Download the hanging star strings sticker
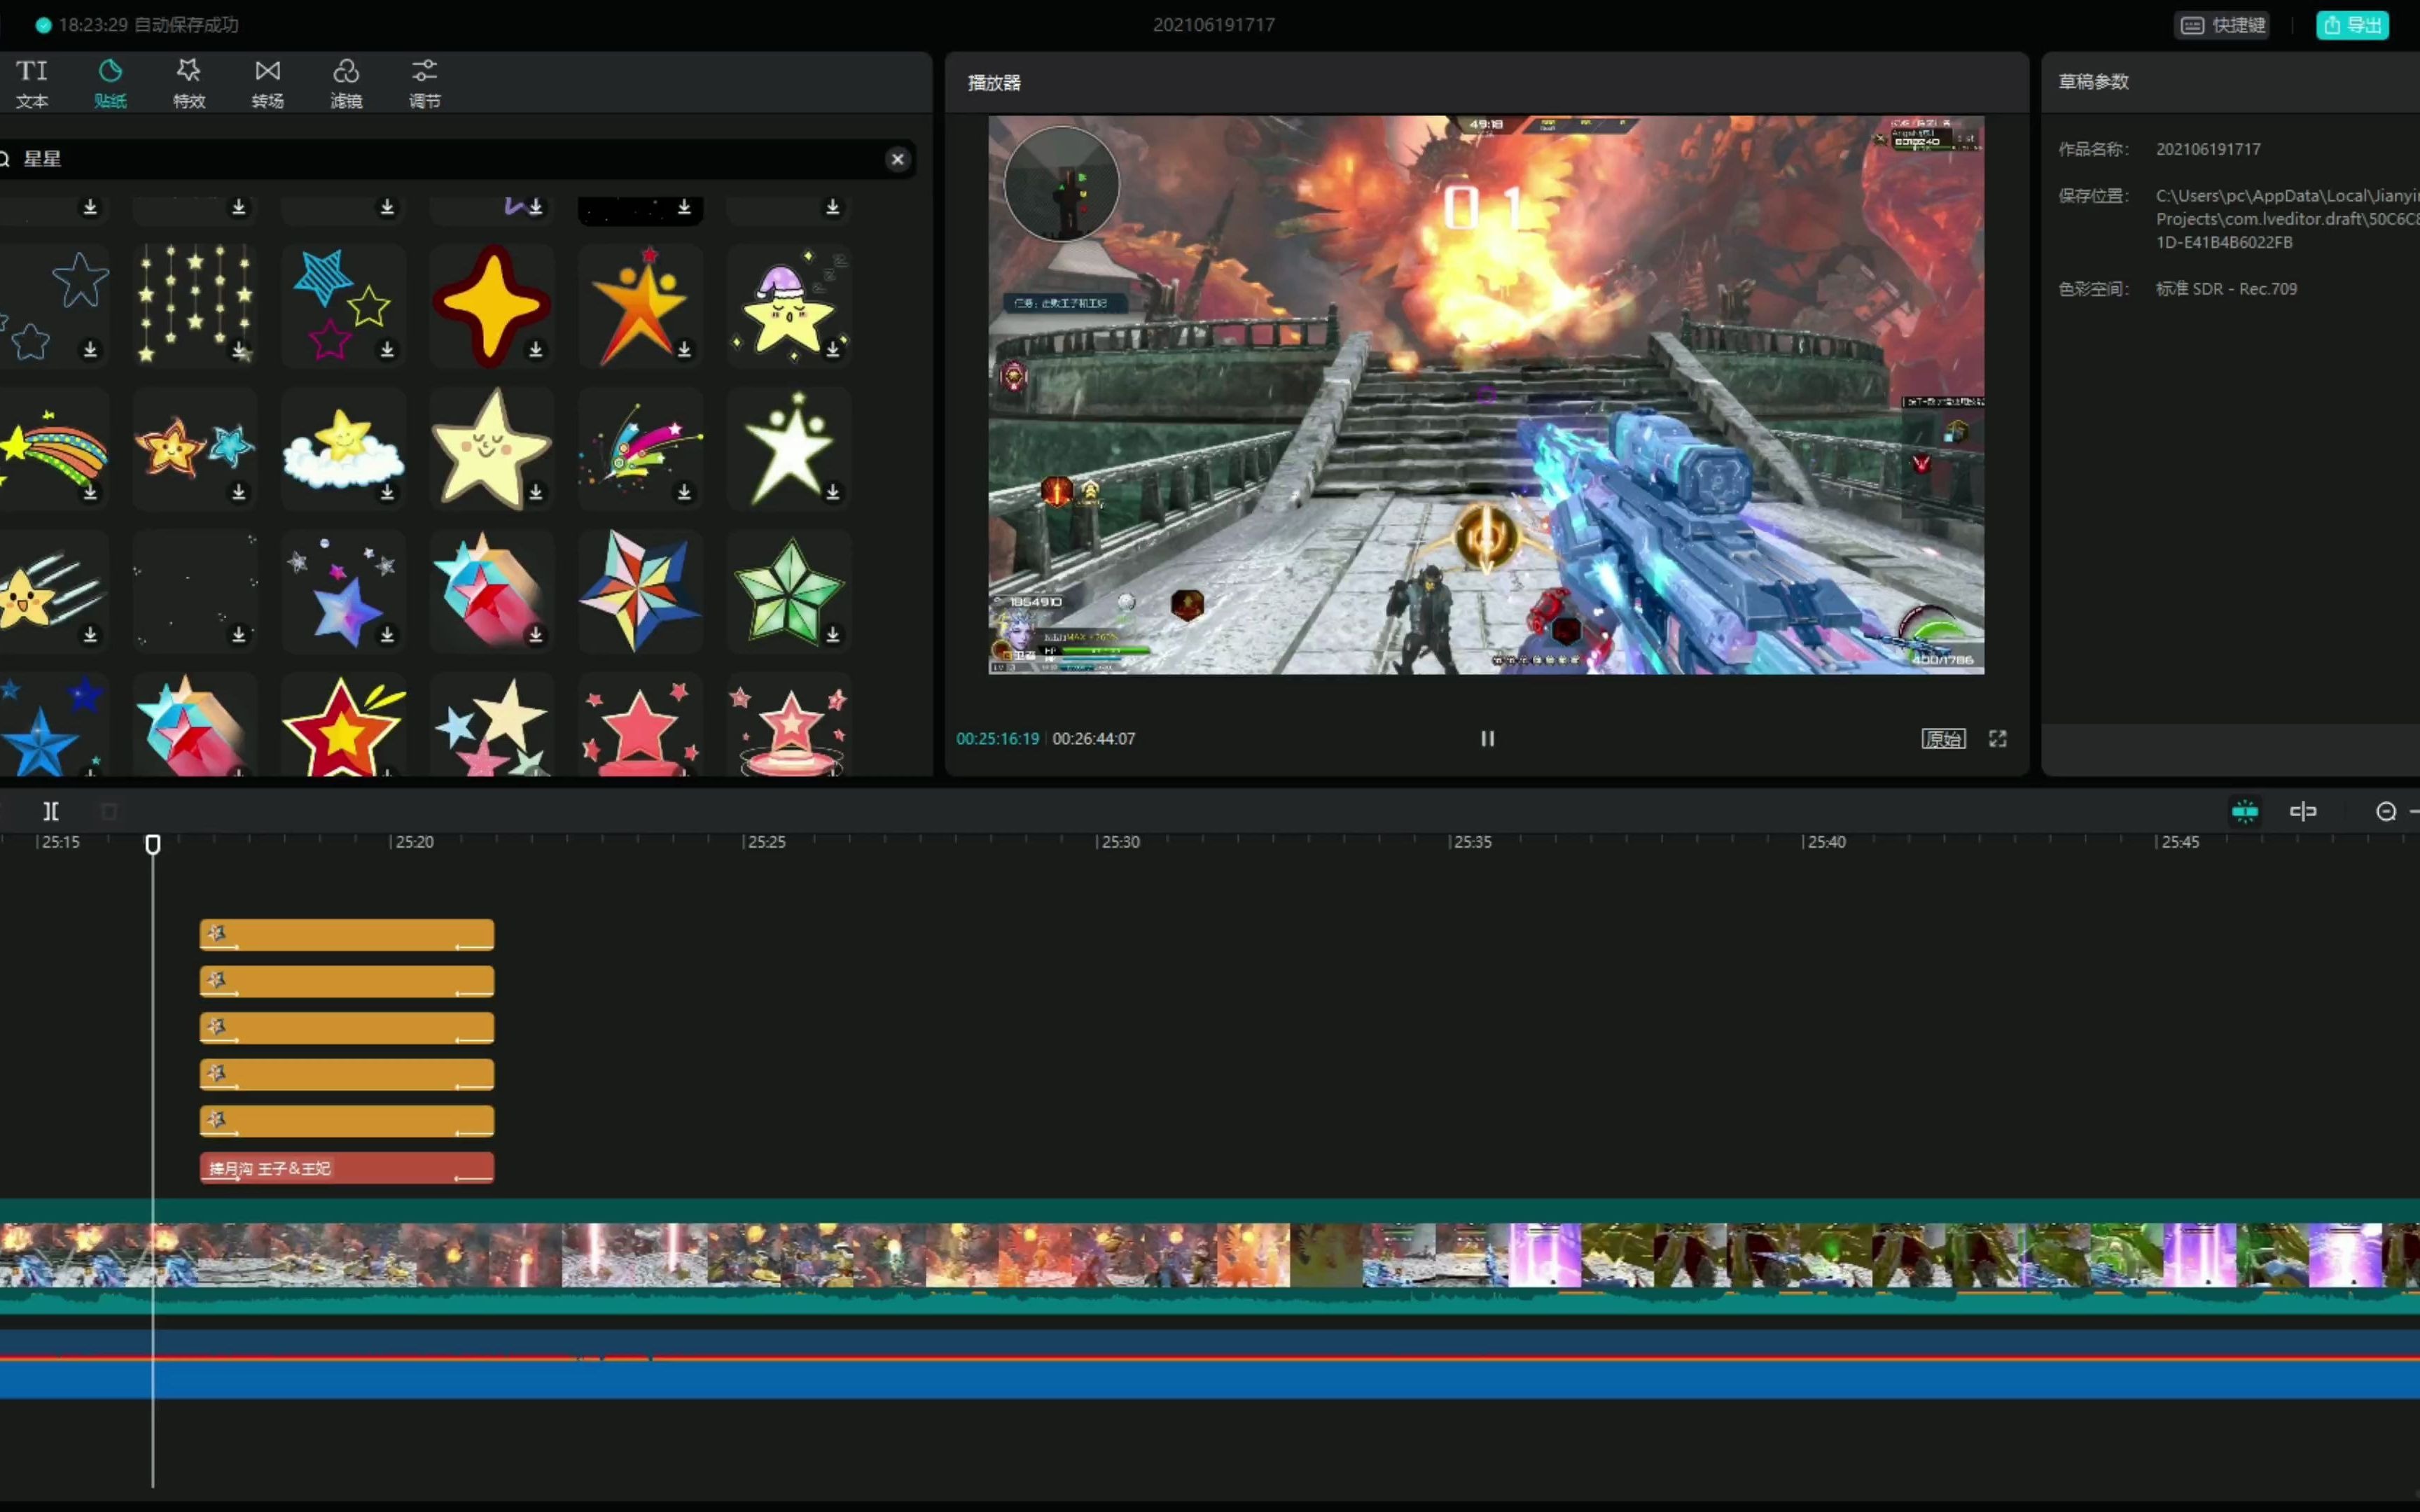The width and height of the screenshot is (2420, 1512). click(x=239, y=349)
